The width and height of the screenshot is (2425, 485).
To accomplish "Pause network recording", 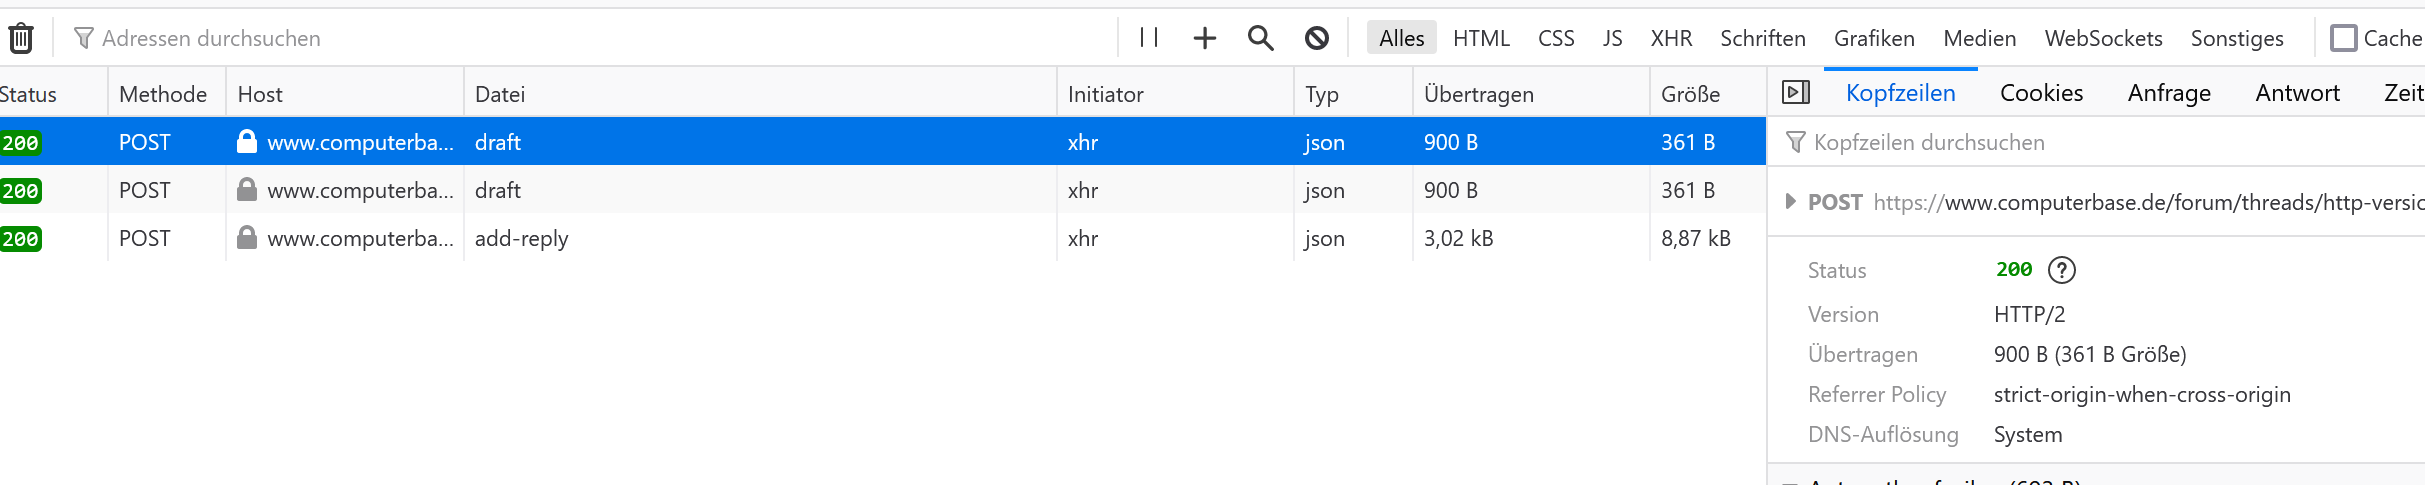I will point(1149,38).
